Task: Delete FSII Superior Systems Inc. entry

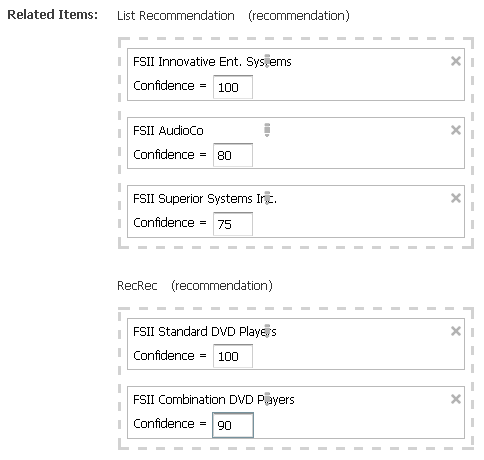Action: pos(455,198)
